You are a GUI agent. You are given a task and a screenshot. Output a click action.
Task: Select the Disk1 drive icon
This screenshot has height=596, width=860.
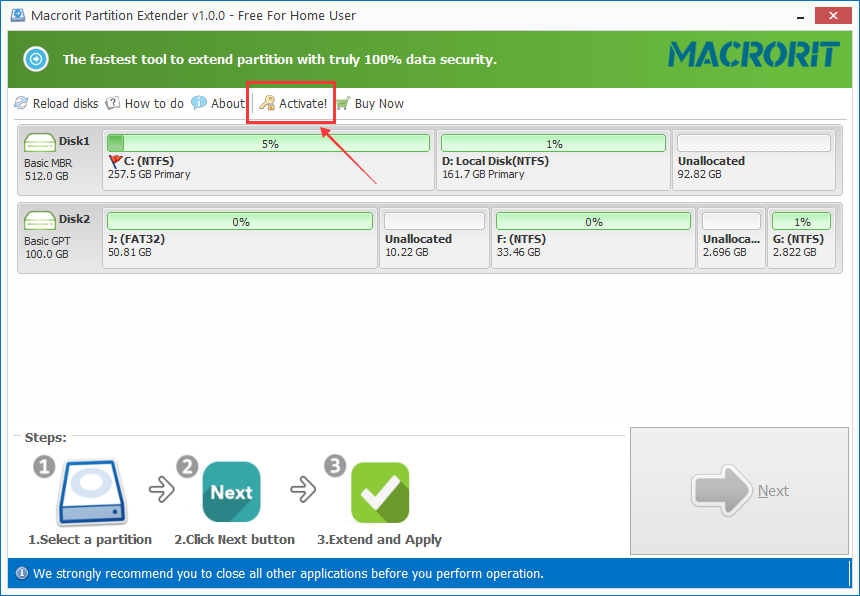click(x=40, y=142)
